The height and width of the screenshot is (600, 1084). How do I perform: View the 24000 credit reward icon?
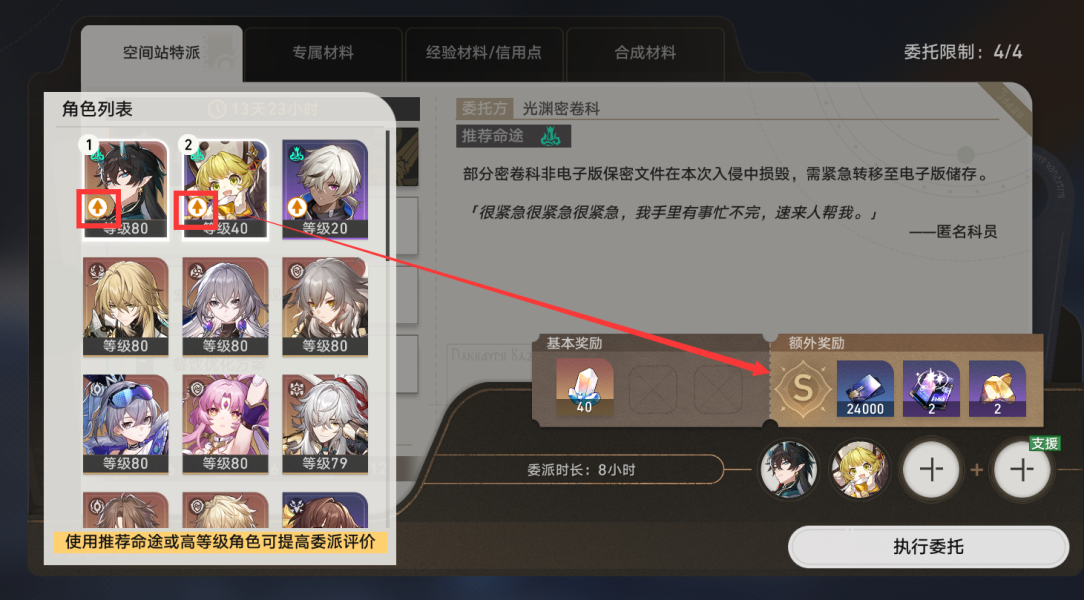865,389
